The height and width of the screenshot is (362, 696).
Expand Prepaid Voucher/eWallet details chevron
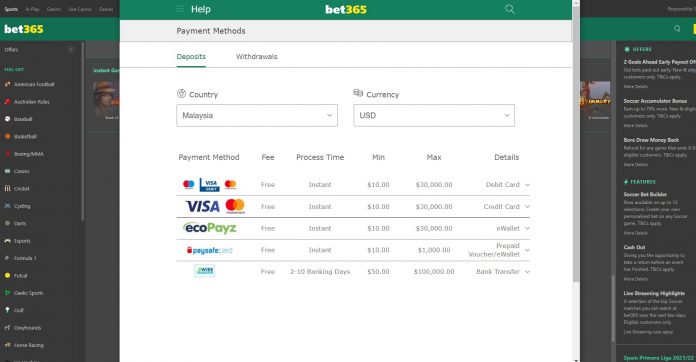[x=527, y=250]
